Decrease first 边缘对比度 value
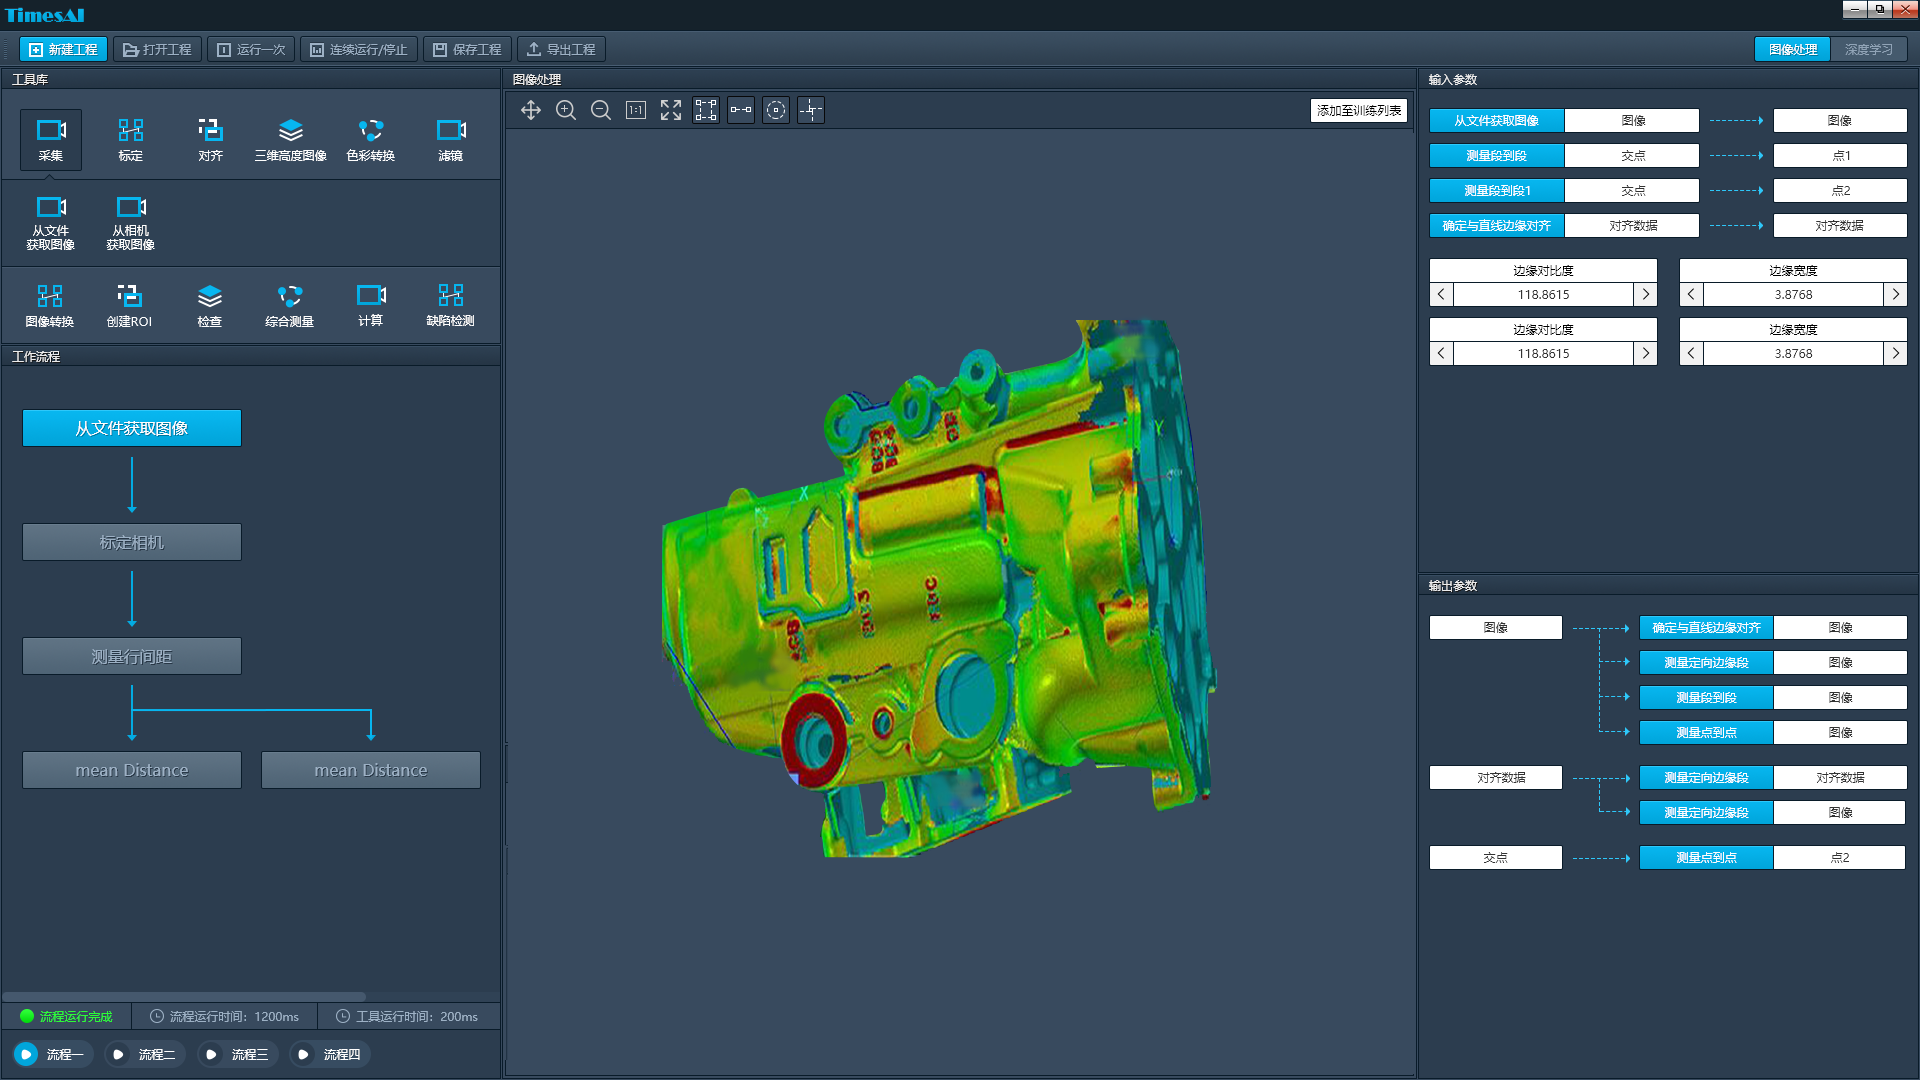 1441,294
